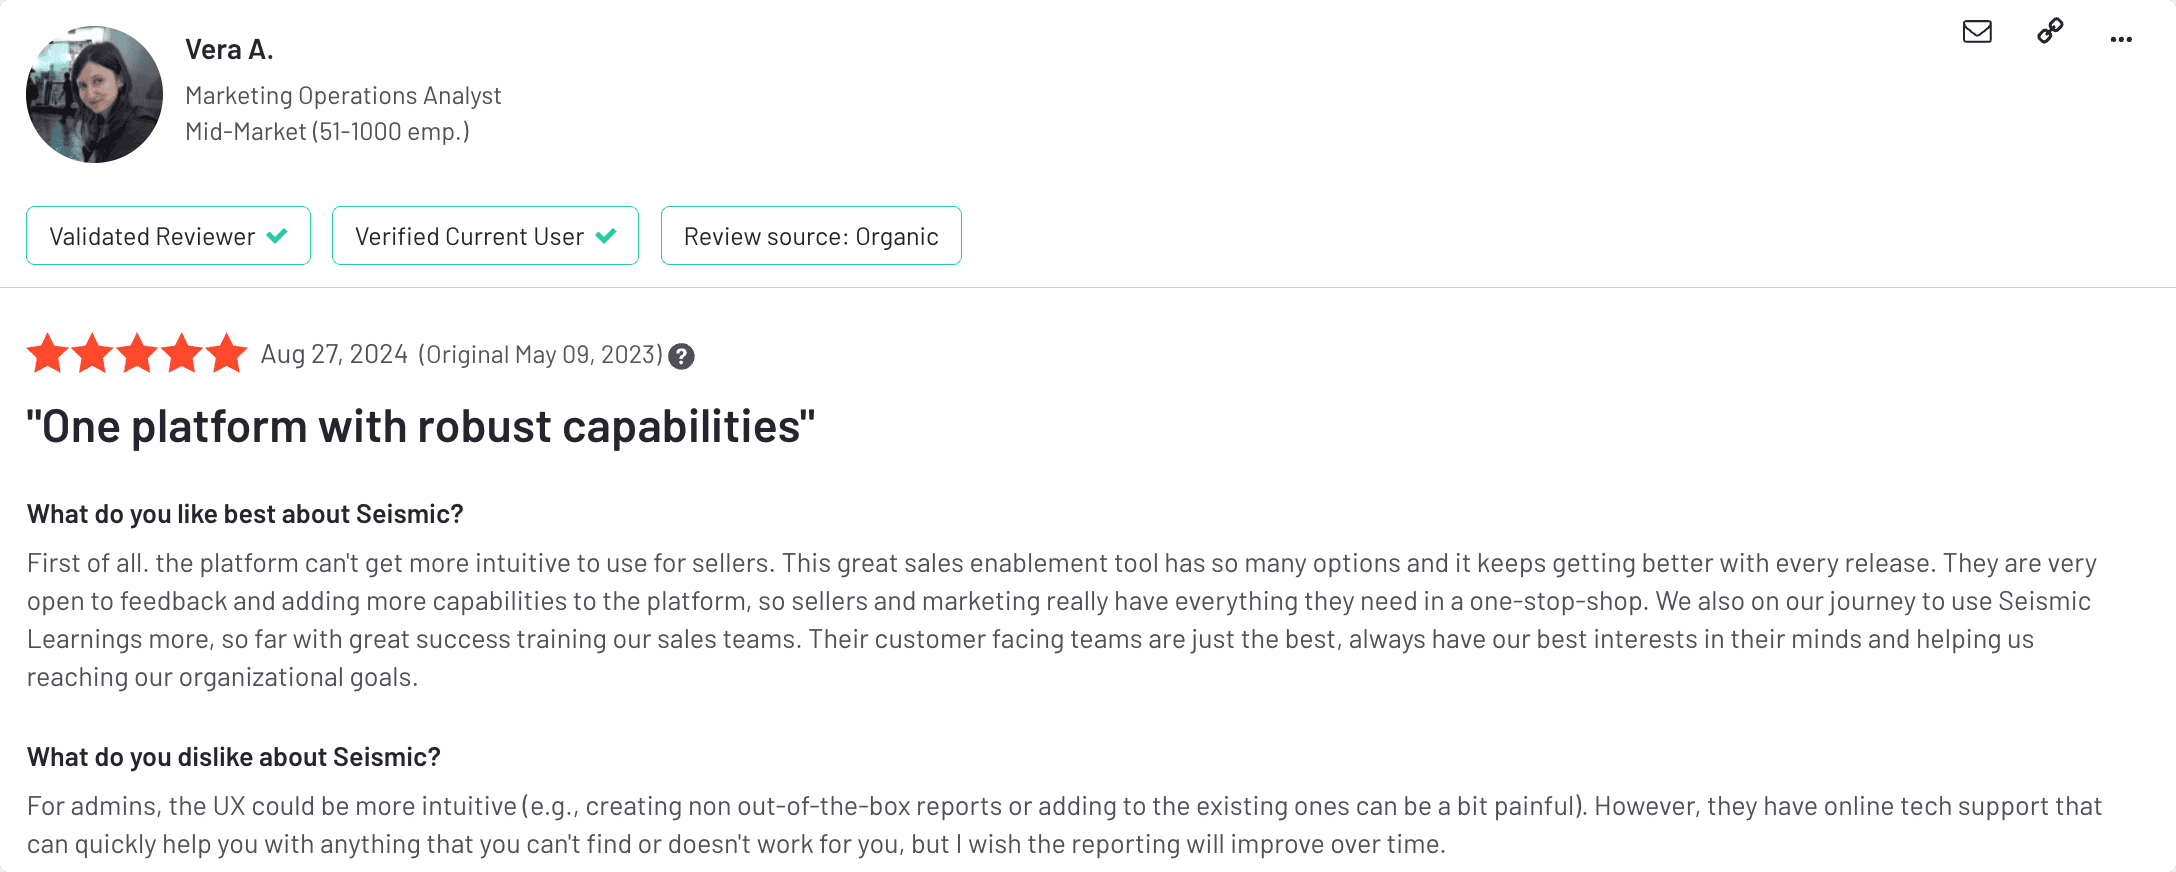Click the Validated Reviewer green checkmark
The image size is (2176, 872).
tap(277, 236)
